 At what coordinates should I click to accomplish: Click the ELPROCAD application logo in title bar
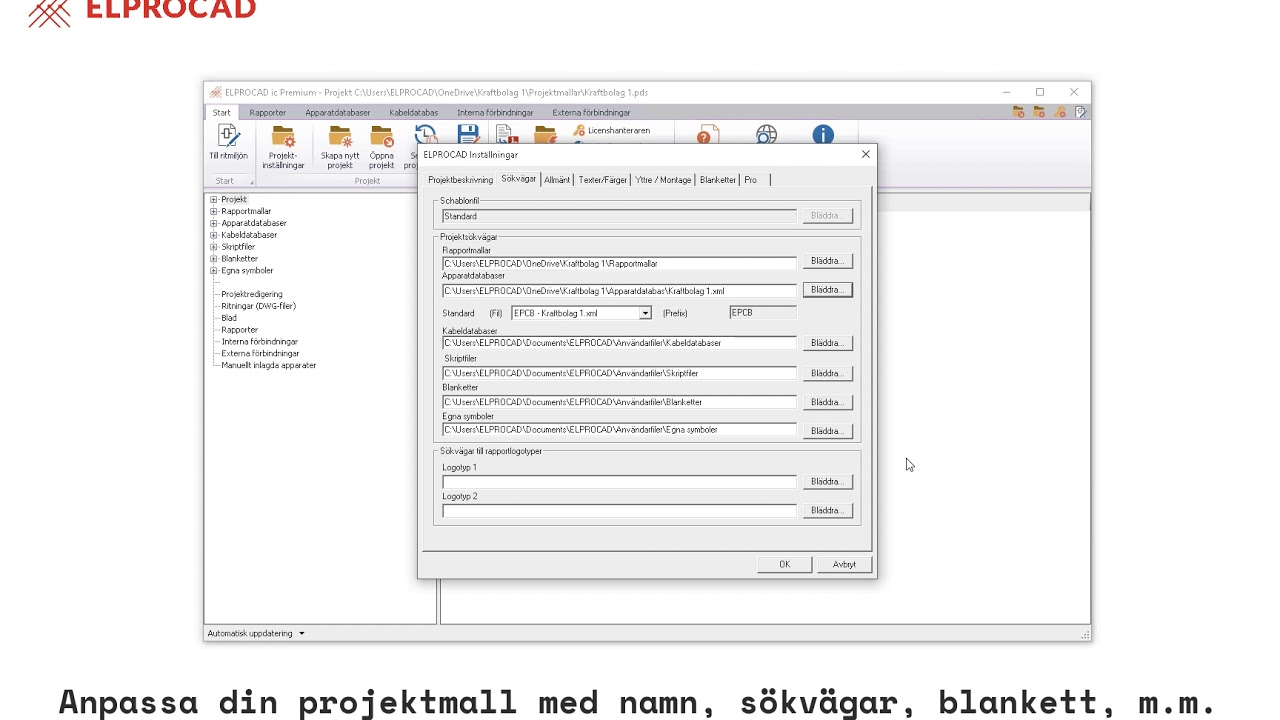pos(215,92)
